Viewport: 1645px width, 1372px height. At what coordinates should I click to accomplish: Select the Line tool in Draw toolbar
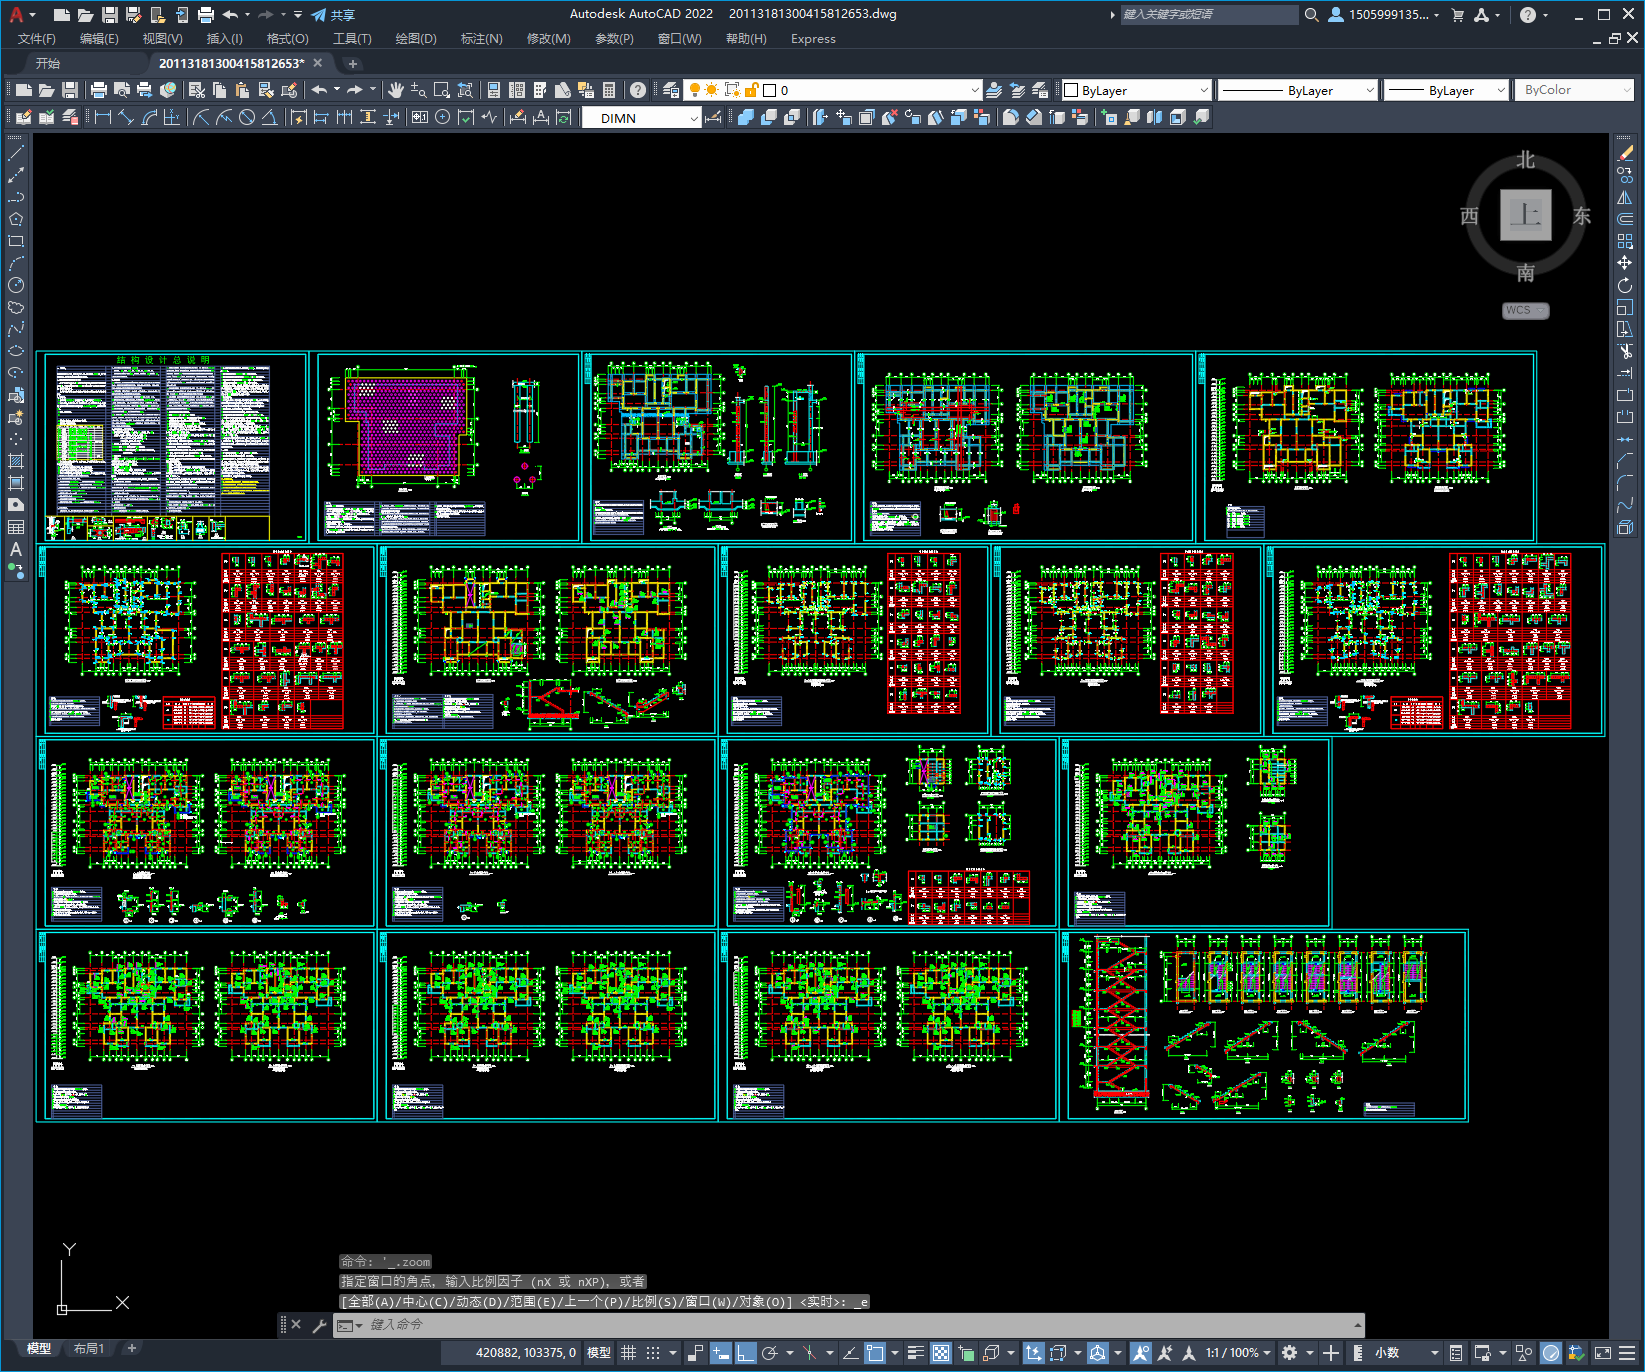pos(16,153)
